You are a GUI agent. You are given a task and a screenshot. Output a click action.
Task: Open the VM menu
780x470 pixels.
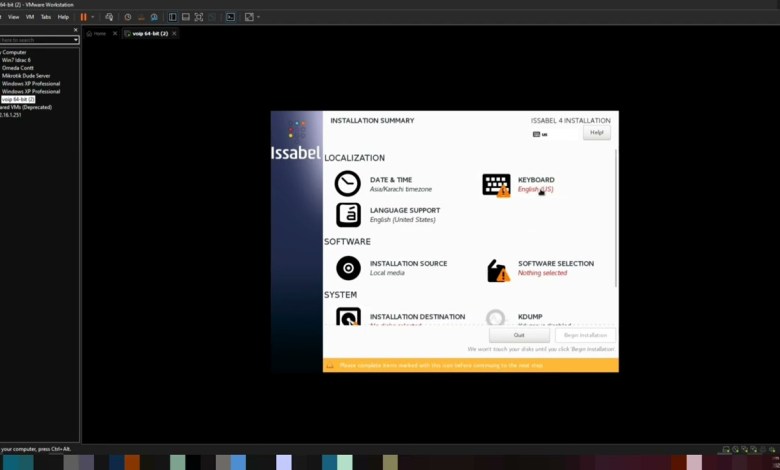tap(30, 17)
